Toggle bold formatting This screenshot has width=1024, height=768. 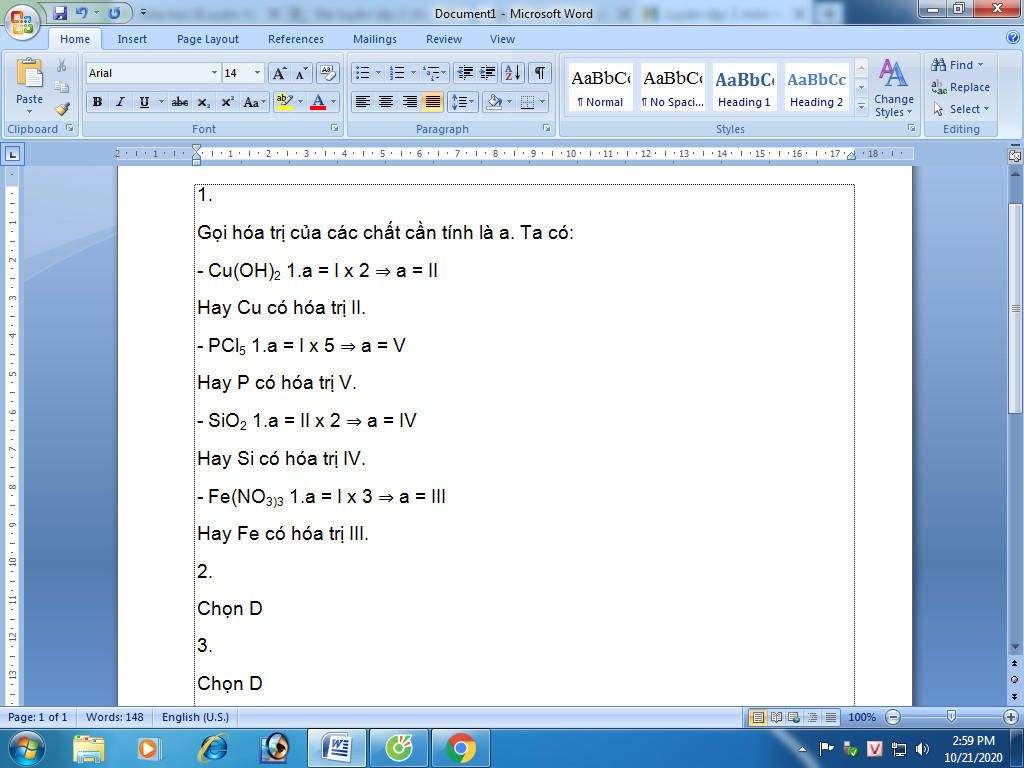pyautogui.click(x=97, y=102)
